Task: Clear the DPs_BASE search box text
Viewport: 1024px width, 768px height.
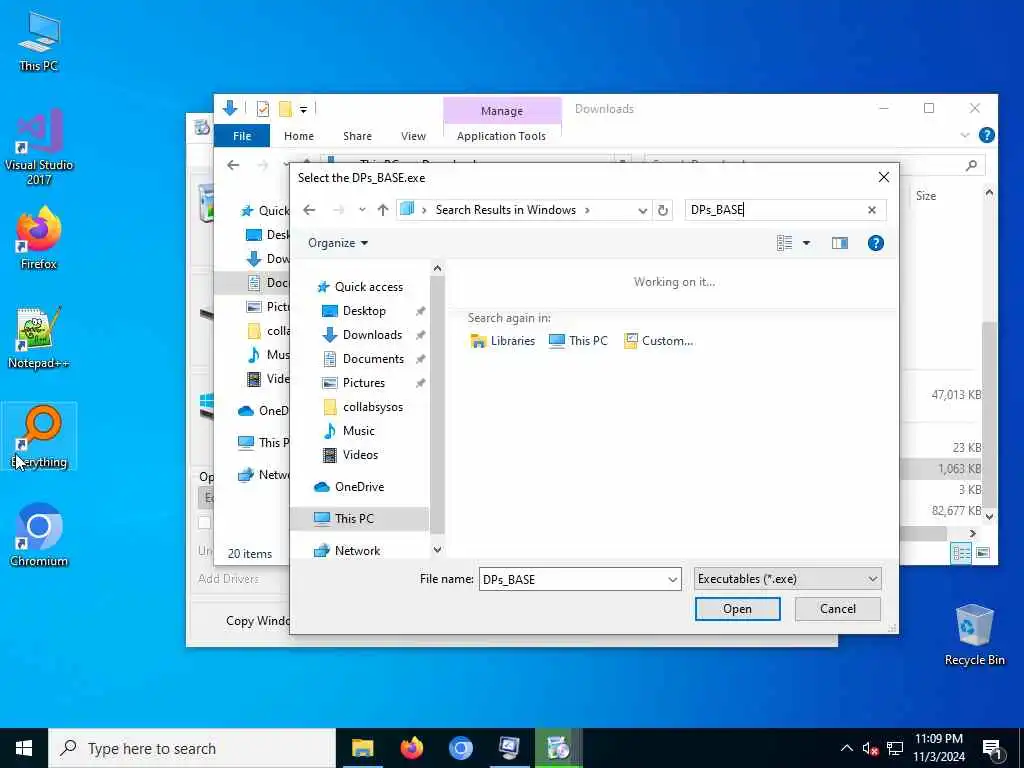Action: pyautogui.click(x=872, y=210)
